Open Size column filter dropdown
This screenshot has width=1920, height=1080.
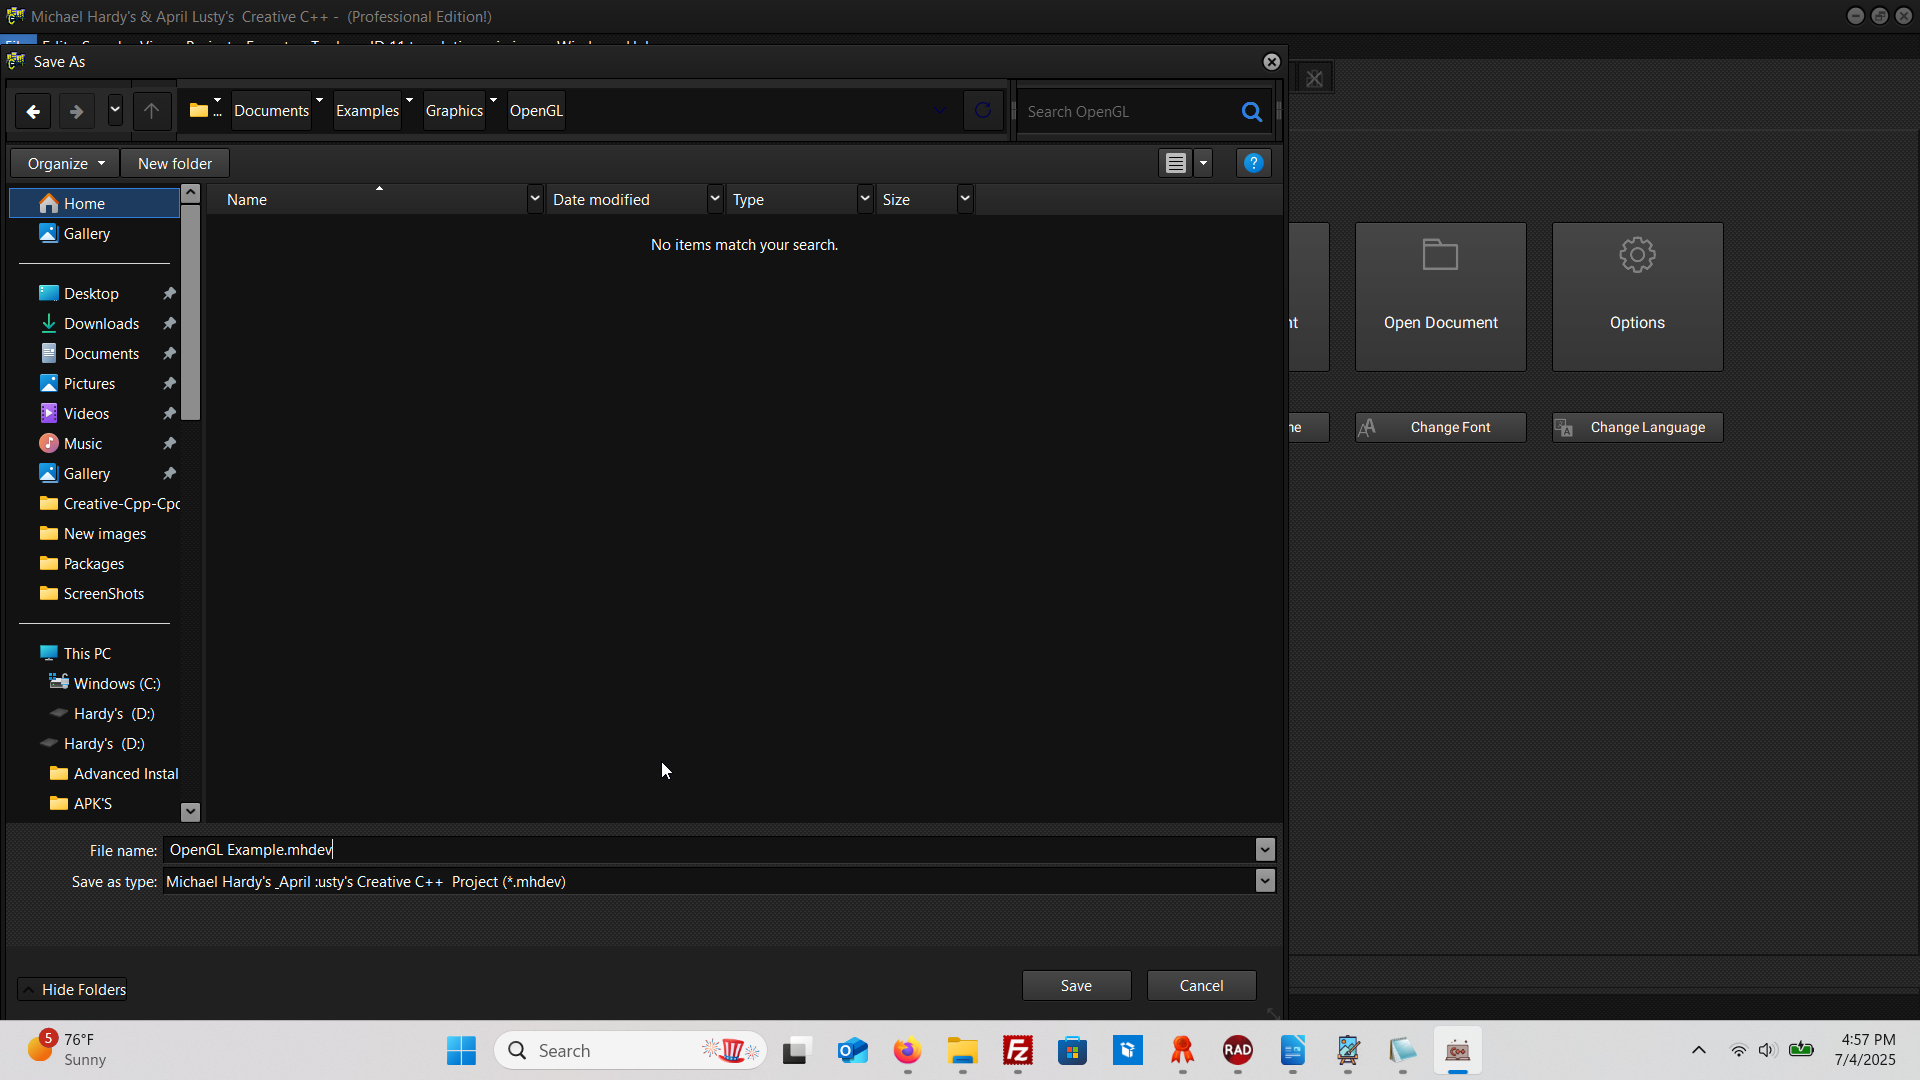click(965, 199)
